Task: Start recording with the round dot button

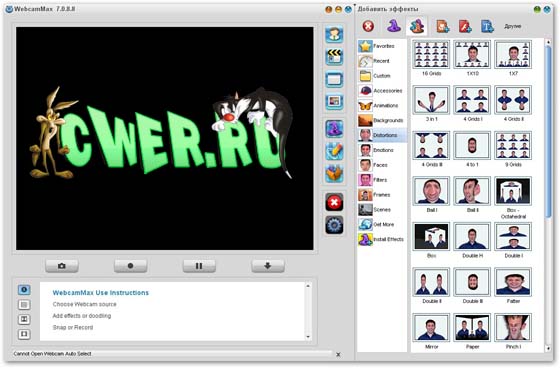Action: pyautogui.click(x=130, y=266)
